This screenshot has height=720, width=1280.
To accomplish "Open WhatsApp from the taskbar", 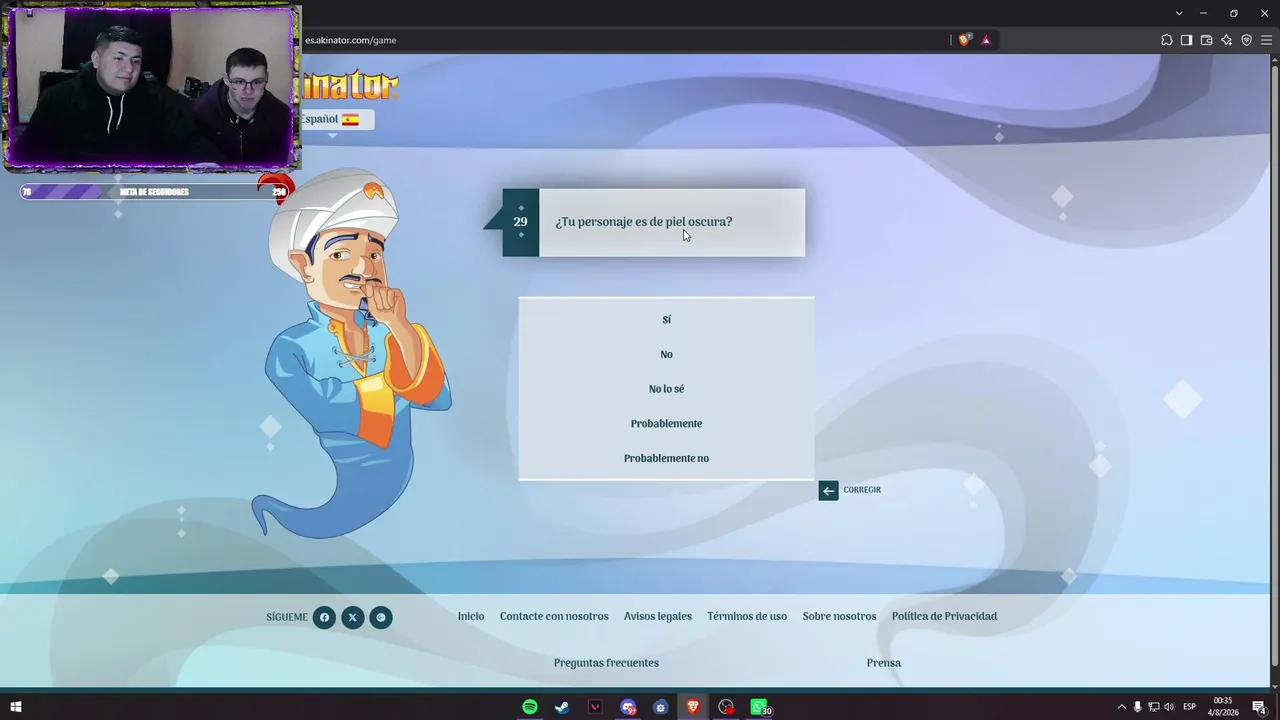I will point(759,707).
